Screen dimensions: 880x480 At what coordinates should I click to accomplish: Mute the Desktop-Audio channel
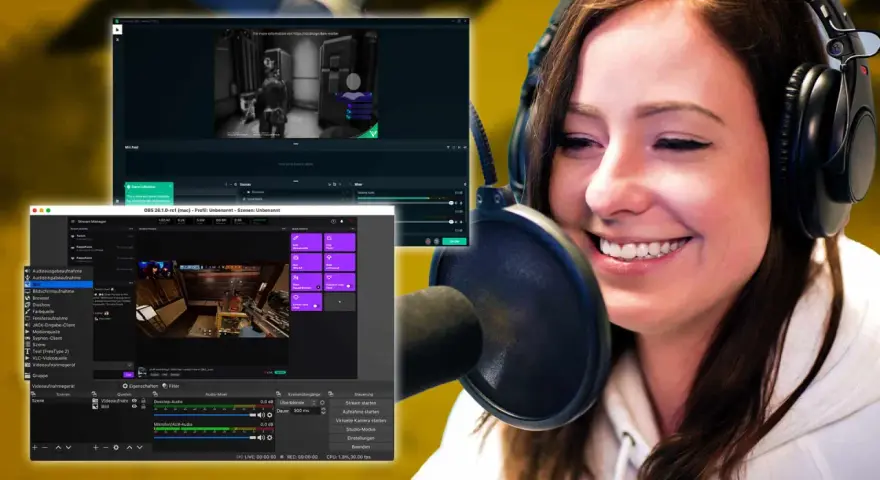click(260, 415)
